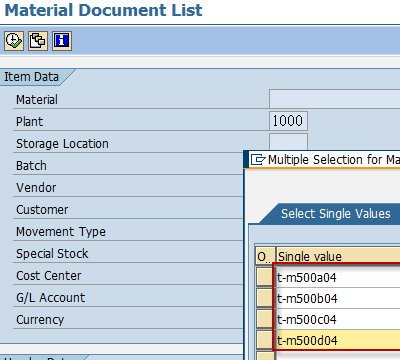Open the Select Single Values tab

[x=335, y=214]
